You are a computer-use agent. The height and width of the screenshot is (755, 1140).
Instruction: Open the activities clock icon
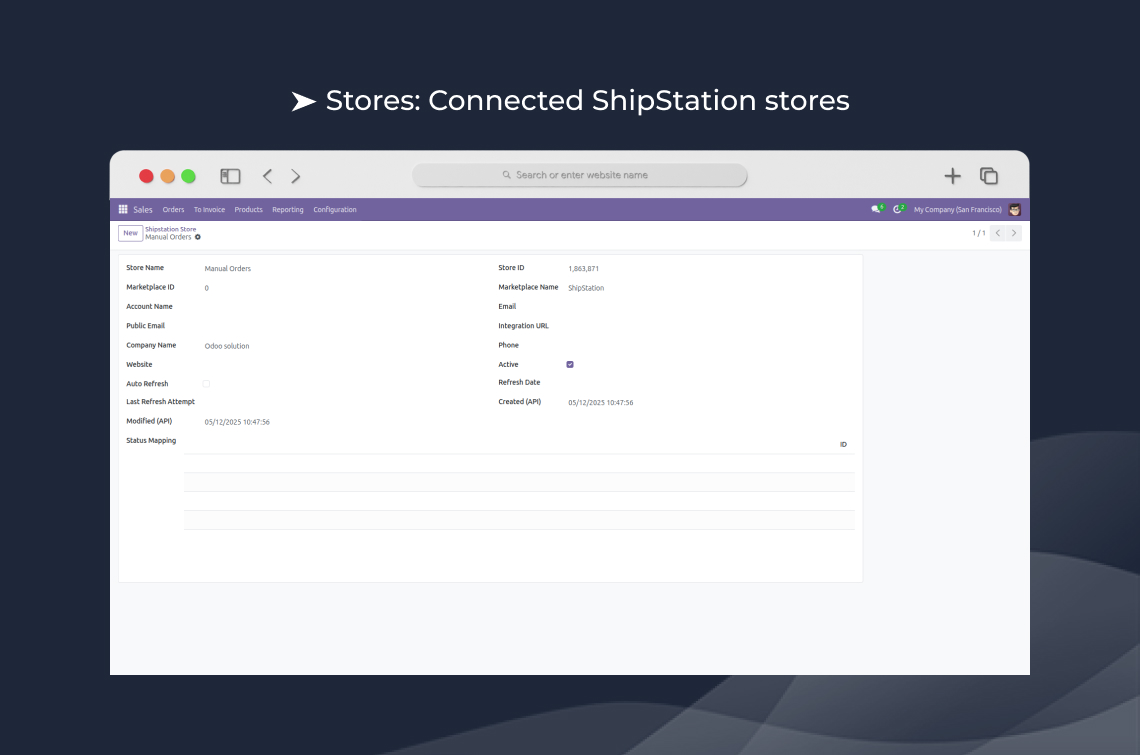pyautogui.click(x=899, y=209)
